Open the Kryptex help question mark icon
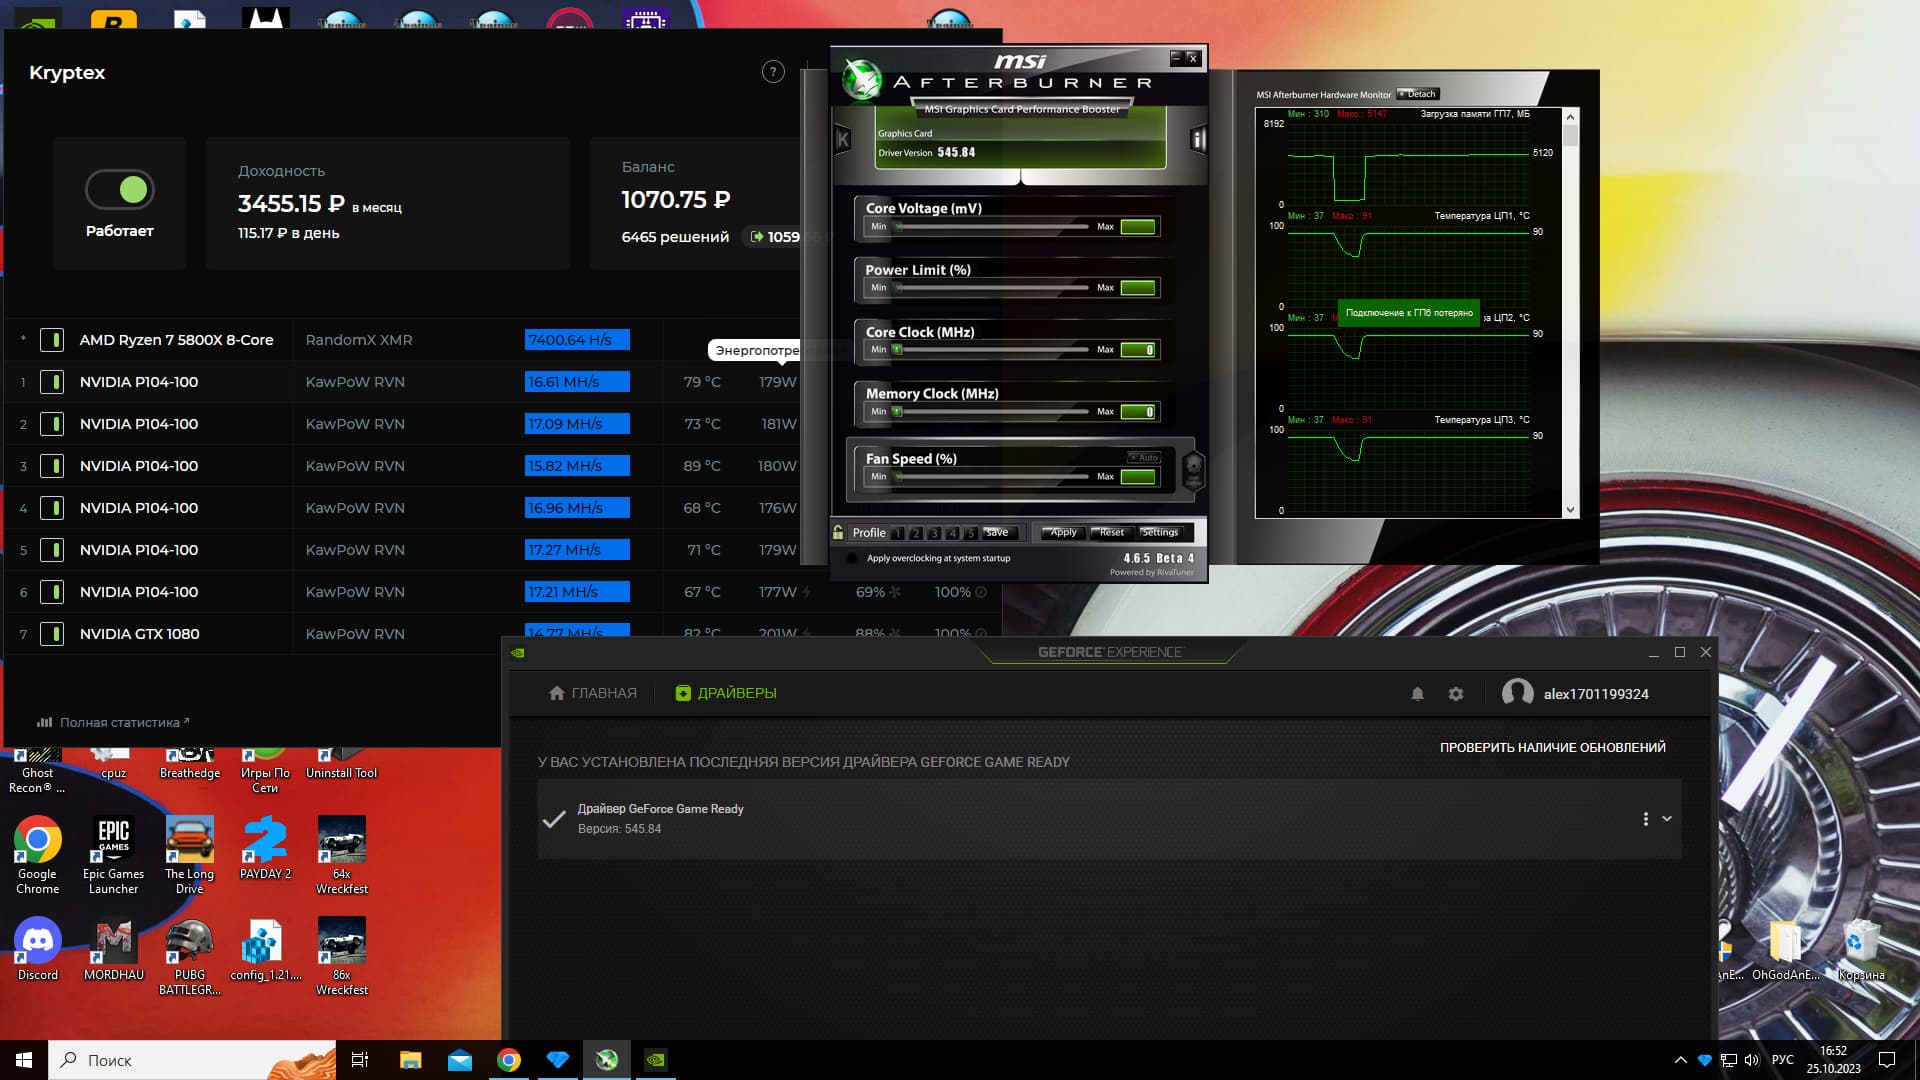Viewport: 1920px width, 1080px height. pyautogui.click(x=773, y=72)
